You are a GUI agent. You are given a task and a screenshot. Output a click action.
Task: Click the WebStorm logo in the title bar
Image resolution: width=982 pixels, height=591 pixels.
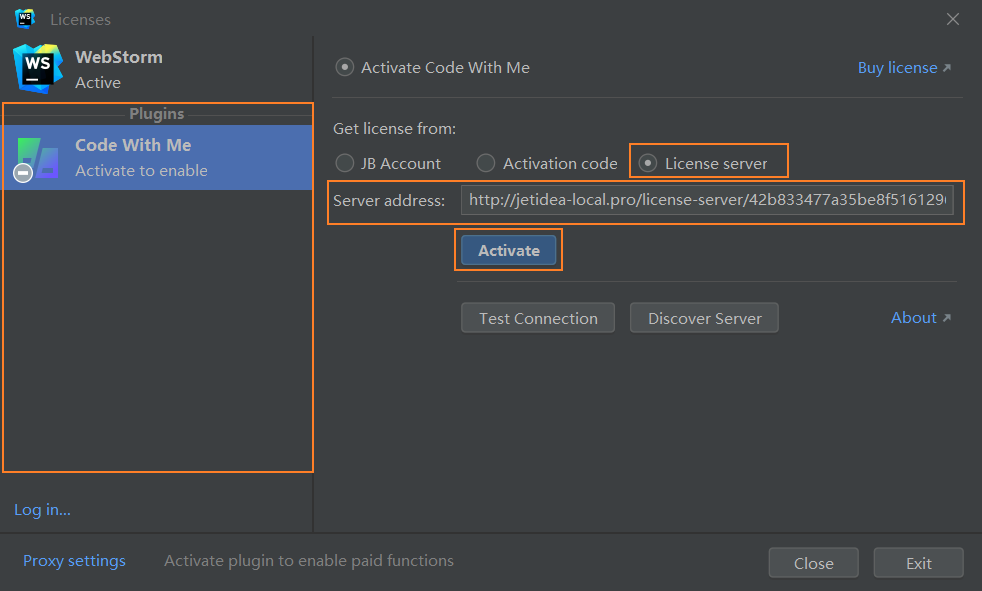pyautogui.click(x=24, y=19)
